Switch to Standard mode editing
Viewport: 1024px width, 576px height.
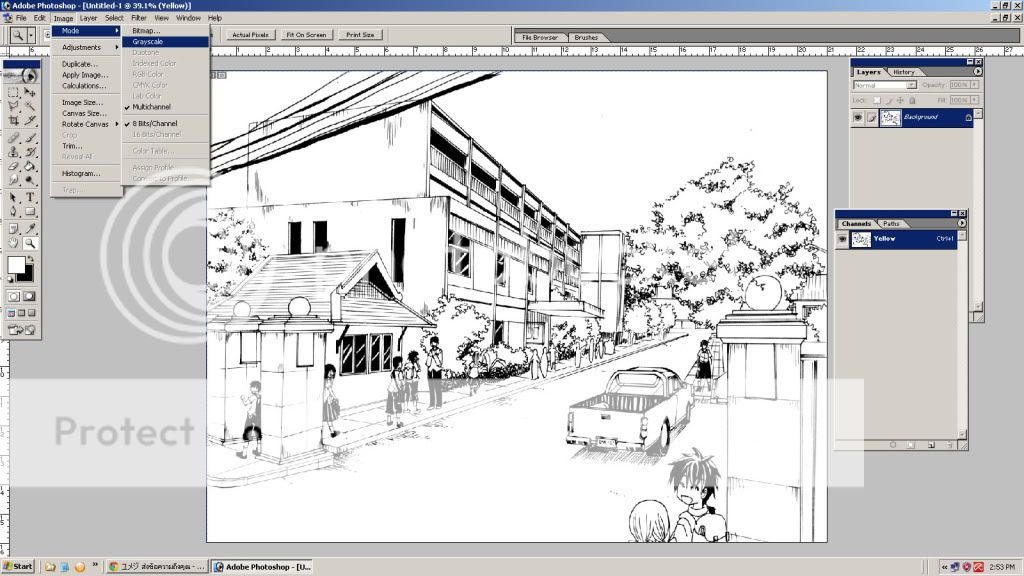pos(14,296)
